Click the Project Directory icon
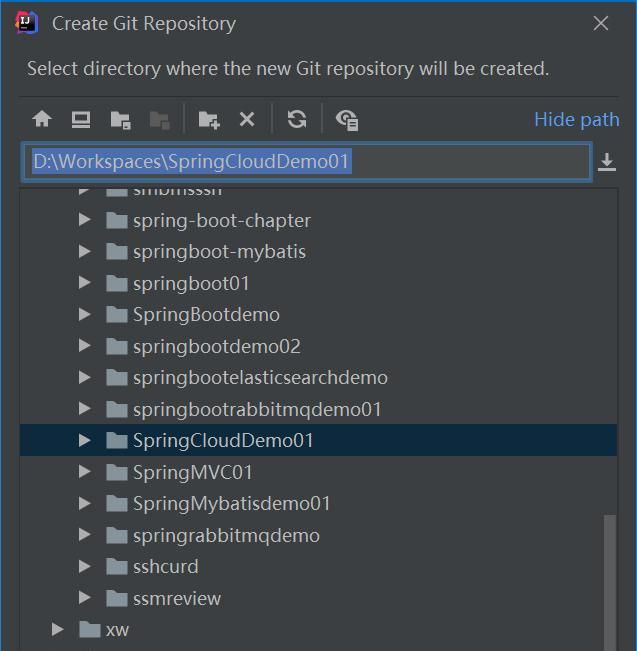This screenshot has height=651, width=637. pyautogui.click(x=120, y=120)
